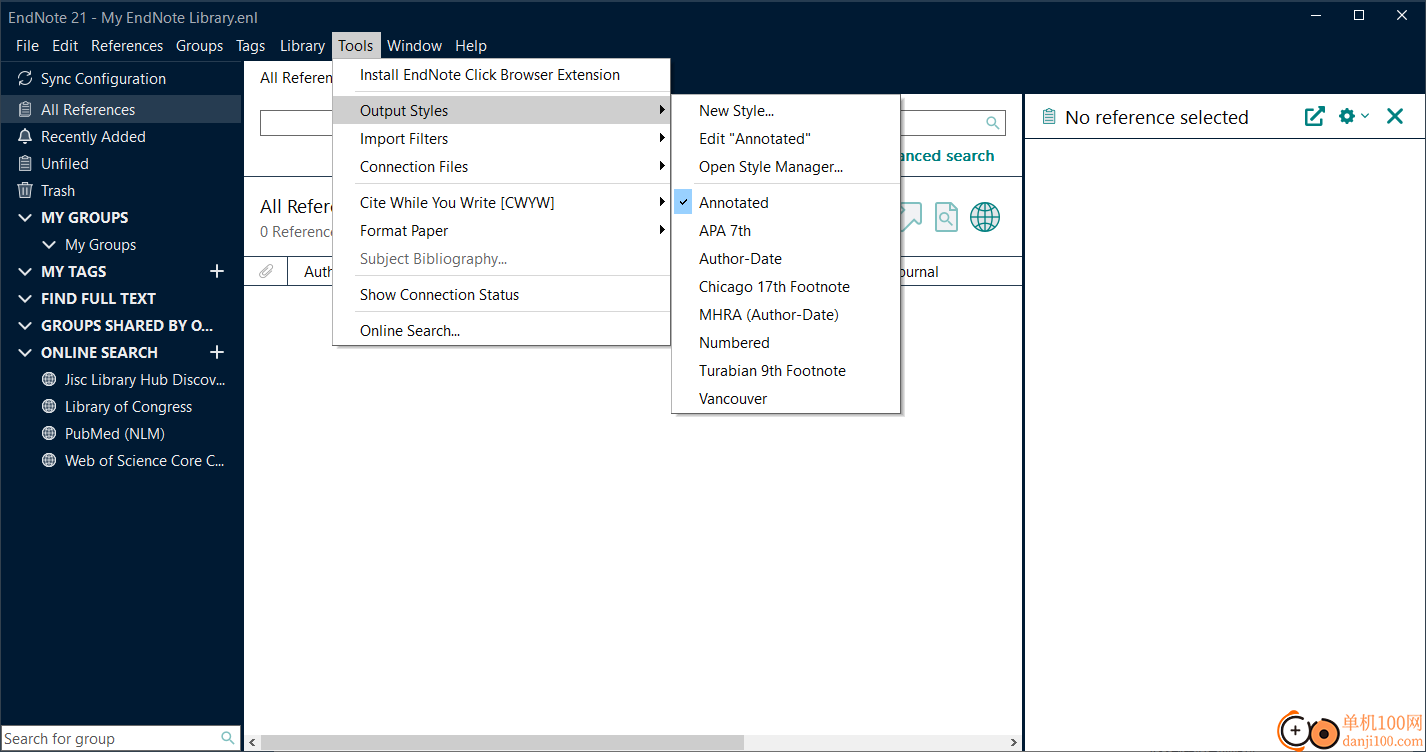Open the Groups menu
Image resolution: width=1426 pixels, height=752 pixels.
(199, 46)
